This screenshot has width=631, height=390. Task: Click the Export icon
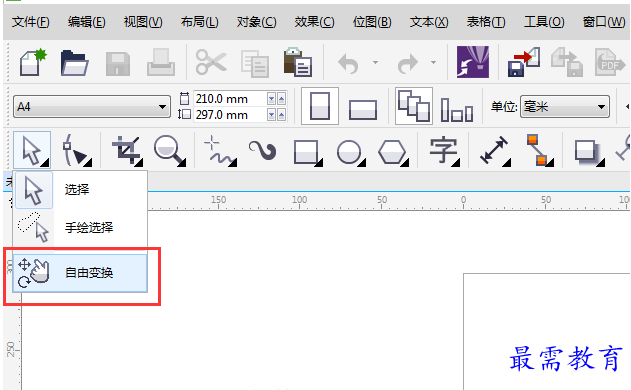tap(567, 62)
